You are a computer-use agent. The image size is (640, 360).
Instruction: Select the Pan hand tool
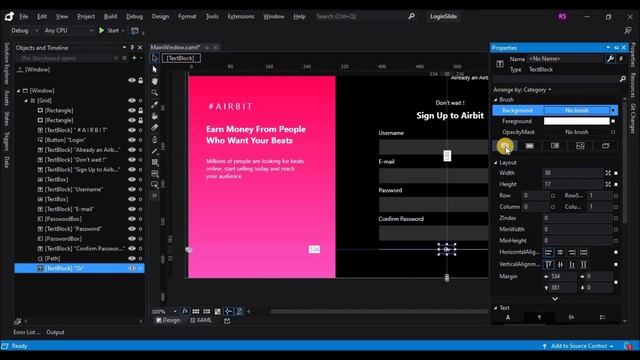[155, 81]
